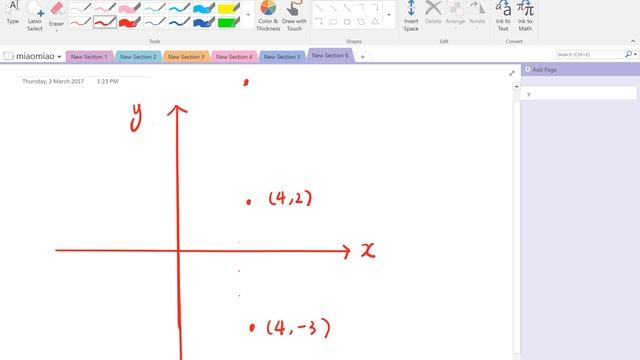The width and height of the screenshot is (640, 360).
Task: Select the oval shape
Action: [x=347, y=22]
